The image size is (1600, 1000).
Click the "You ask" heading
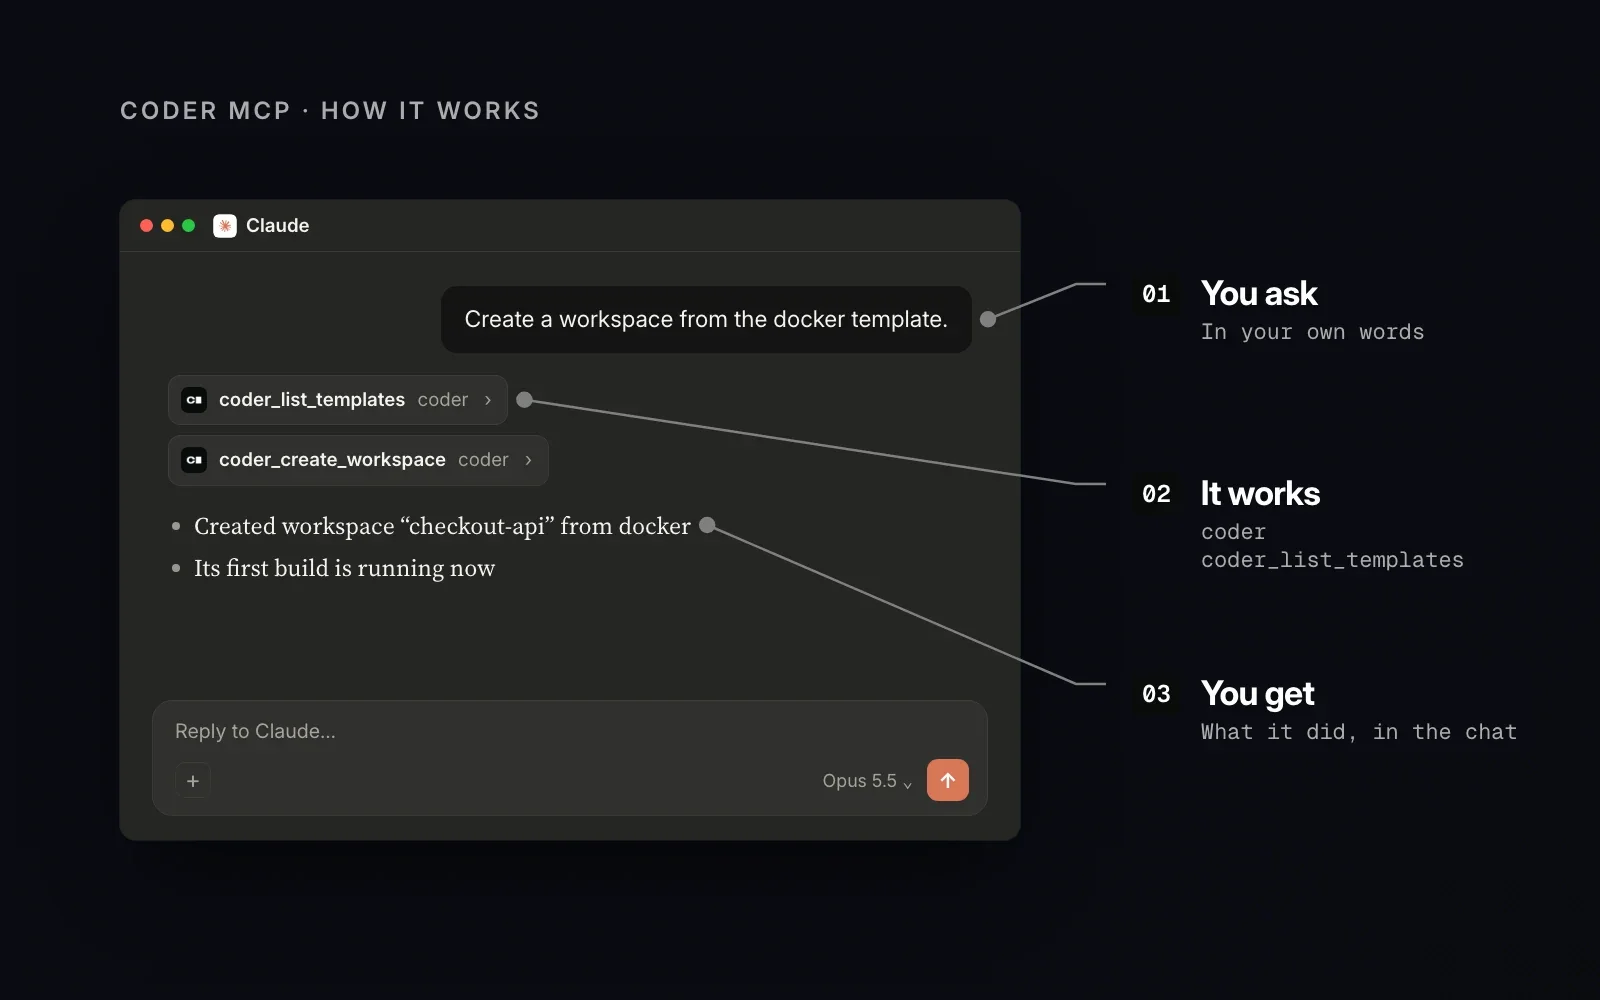click(x=1259, y=294)
